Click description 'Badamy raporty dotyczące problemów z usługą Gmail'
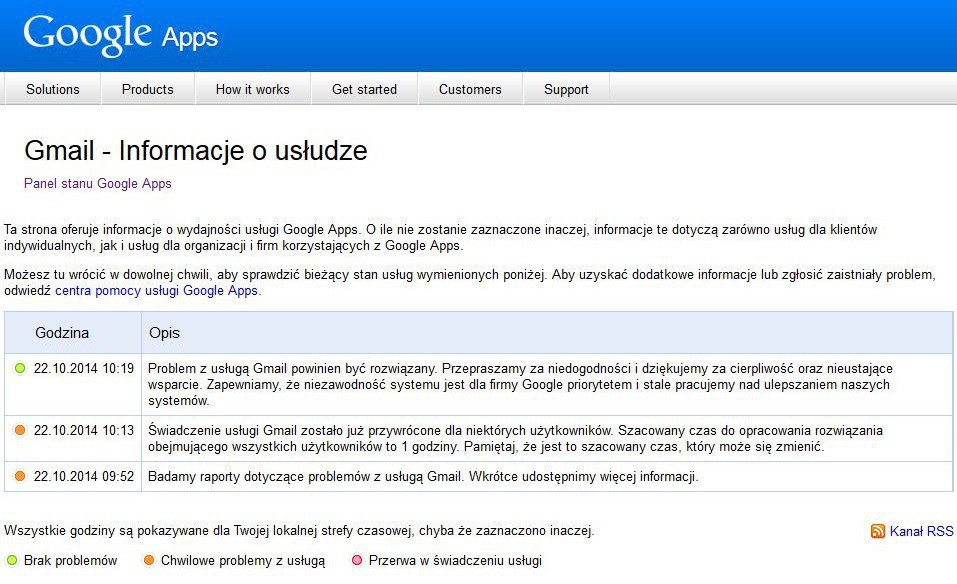Viewport: 957px width, 584px height. pos(423,476)
